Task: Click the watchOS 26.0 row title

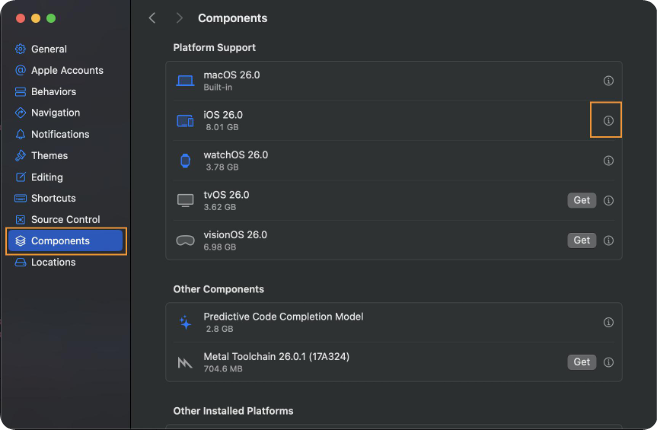Action: tap(236, 155)
